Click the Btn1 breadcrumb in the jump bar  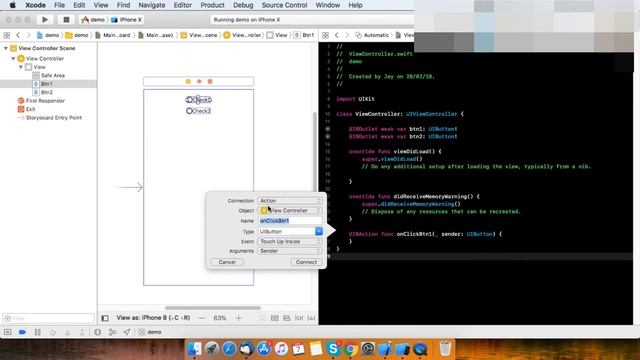coord(304,35)
